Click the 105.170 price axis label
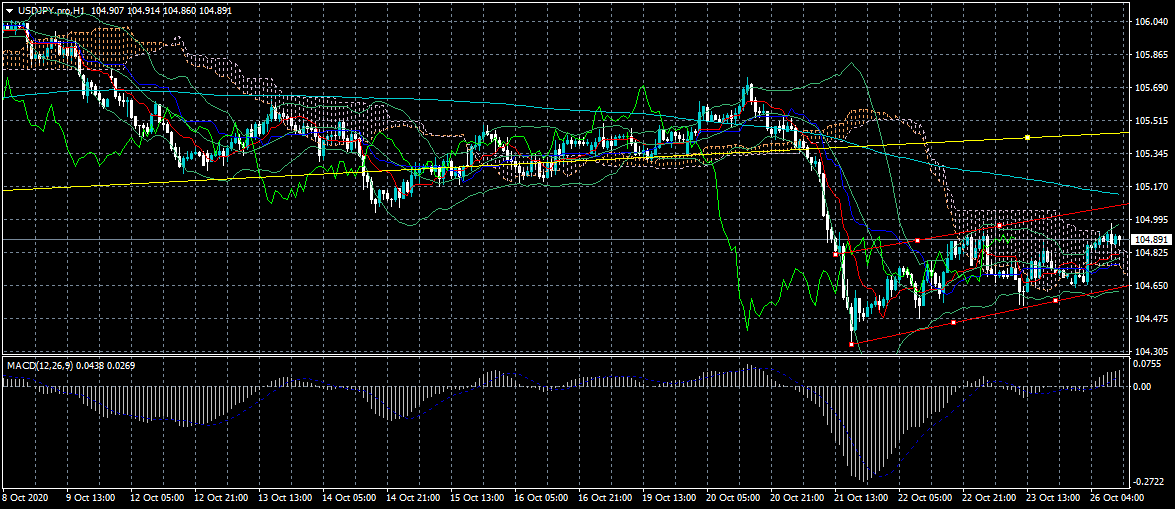Screen dimensions: 1175x509 click(1152, 187)
